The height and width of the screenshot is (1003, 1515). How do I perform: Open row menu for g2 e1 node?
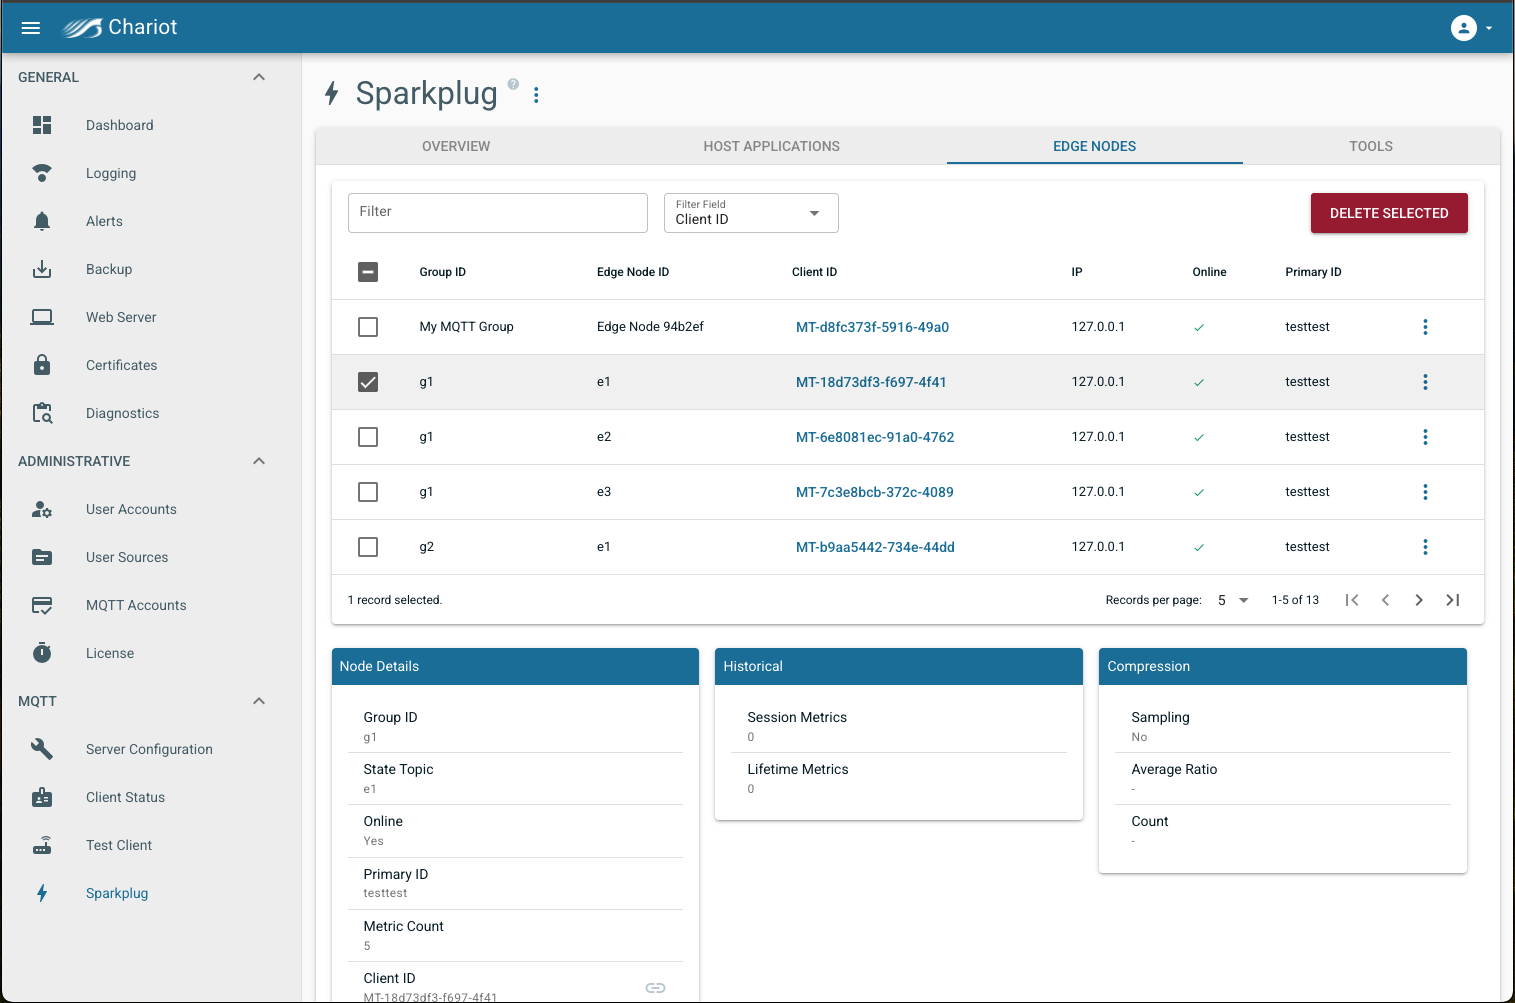(1425, 547)
